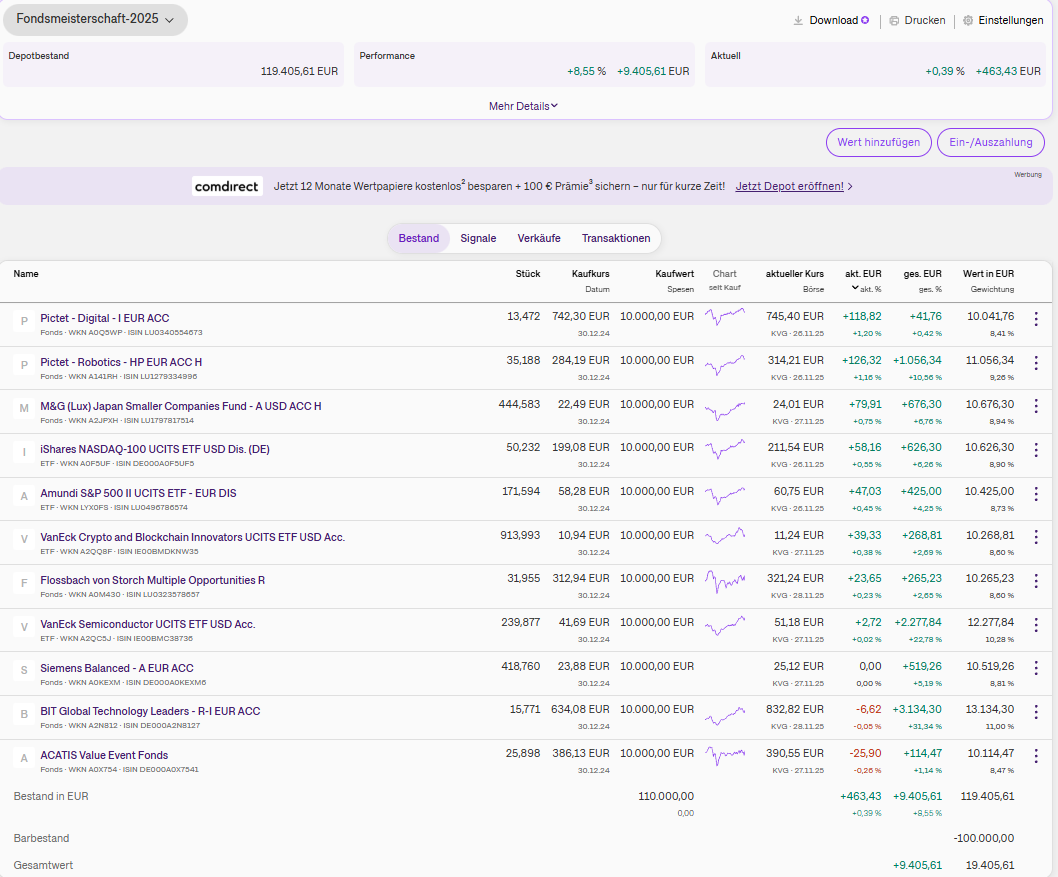Viewport: 1058px width, 877px height.
Task: Click the printer icon next to Drucken
Action: click(894, 20)
